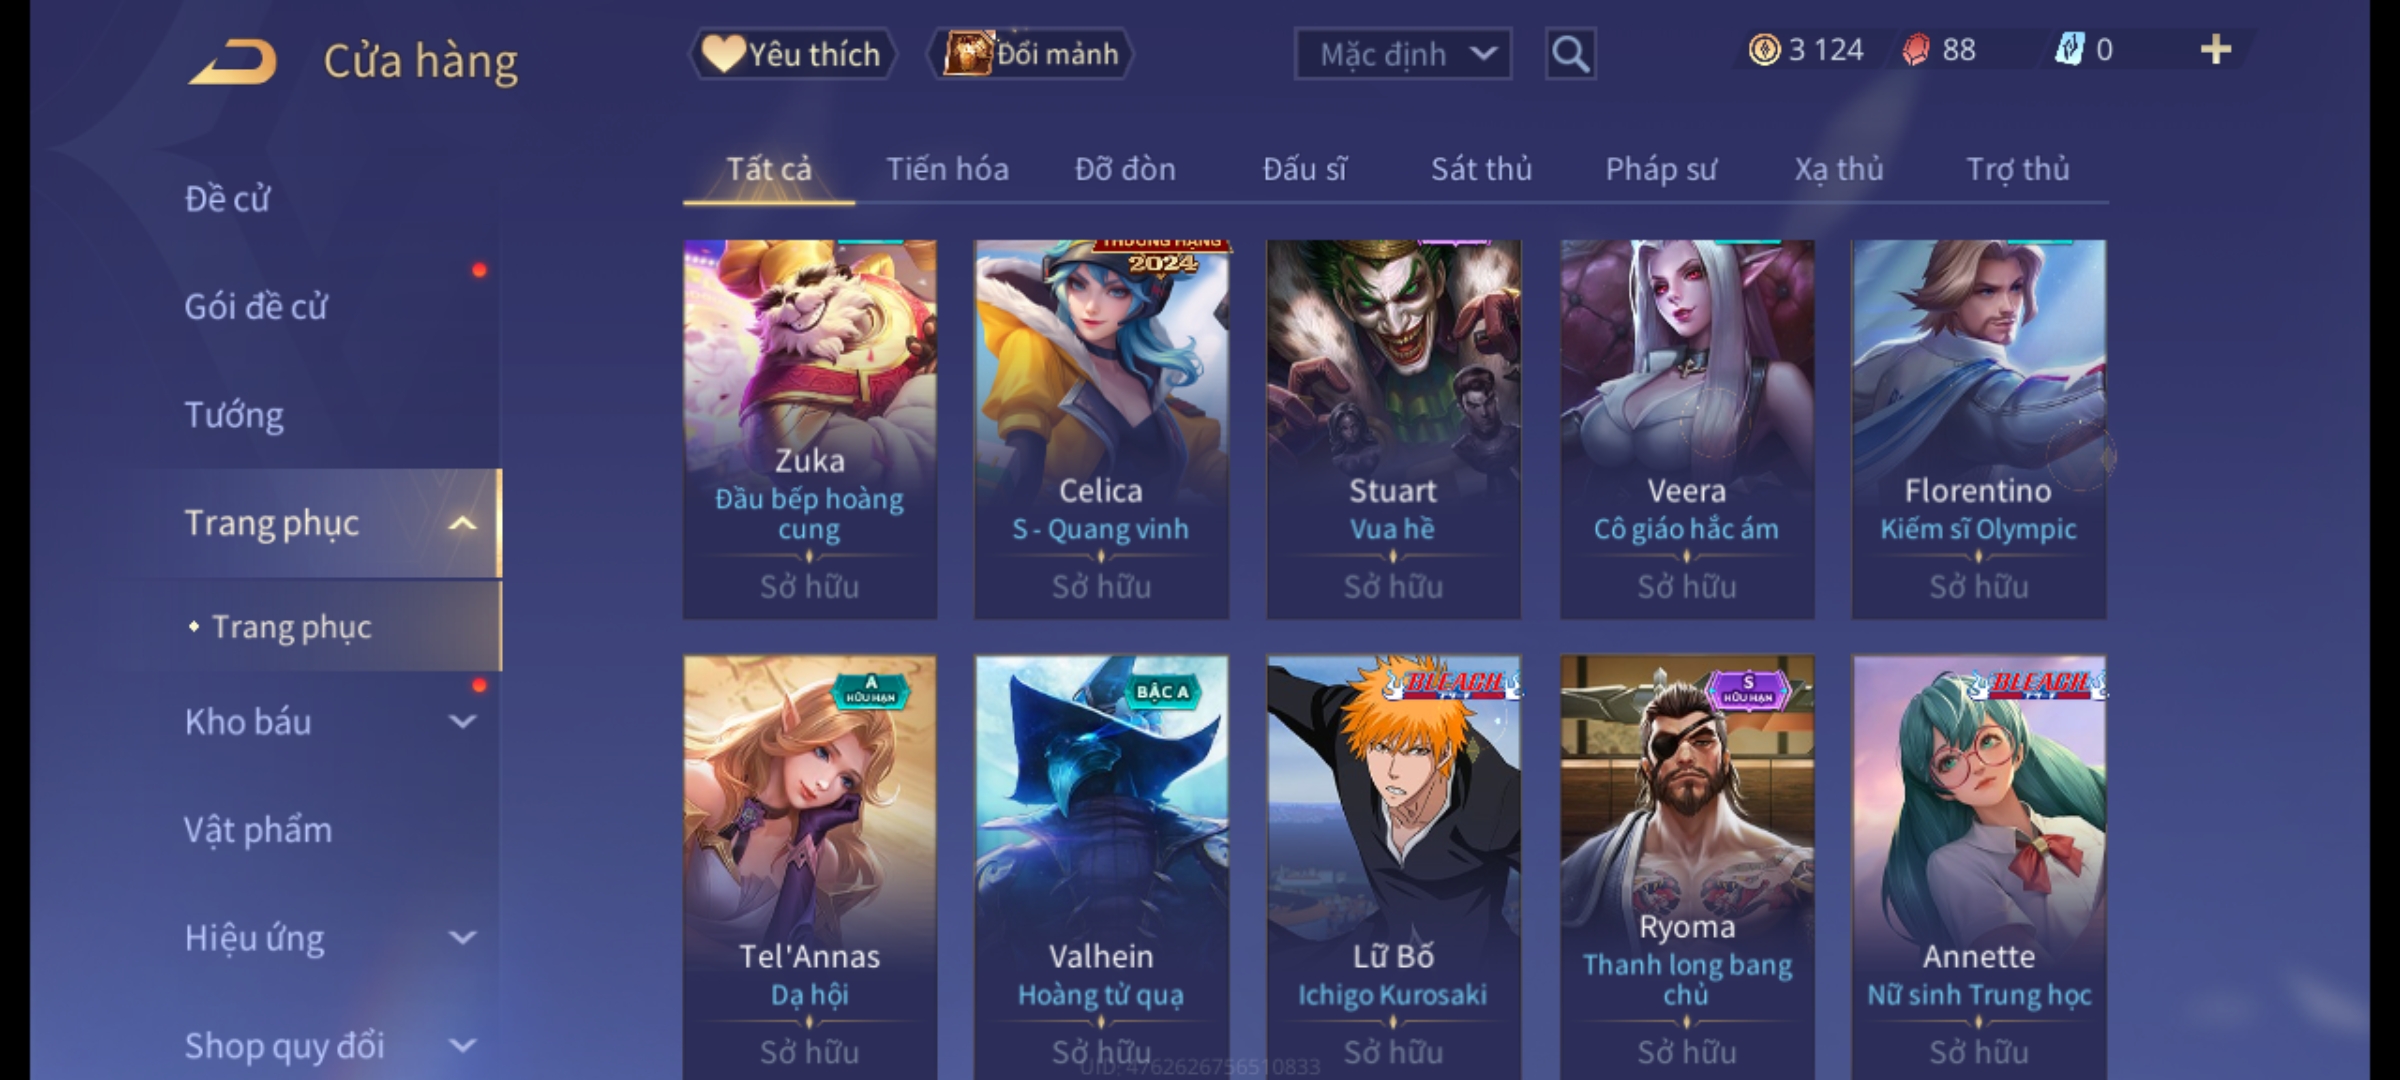Tap the golden back arrow icon
Screen dimensions: 2400x1080
coord(233,63)
